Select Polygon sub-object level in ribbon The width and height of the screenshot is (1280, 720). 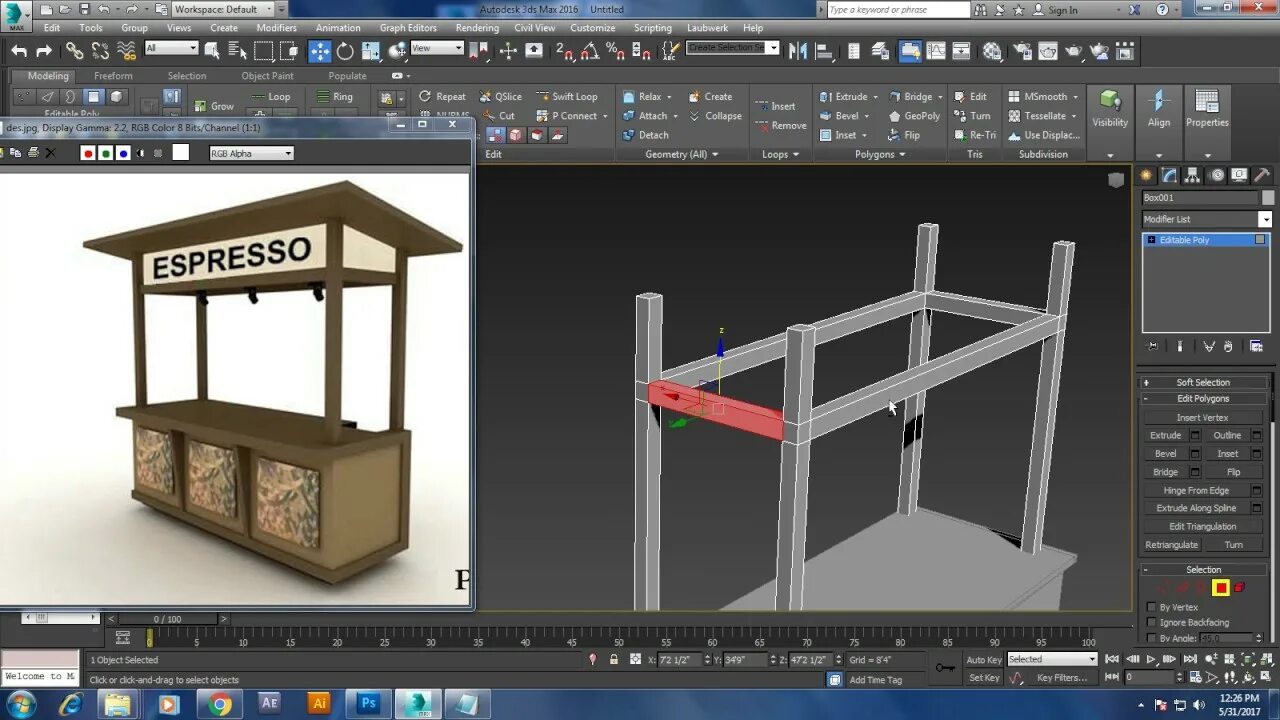[x=93, y=97]
